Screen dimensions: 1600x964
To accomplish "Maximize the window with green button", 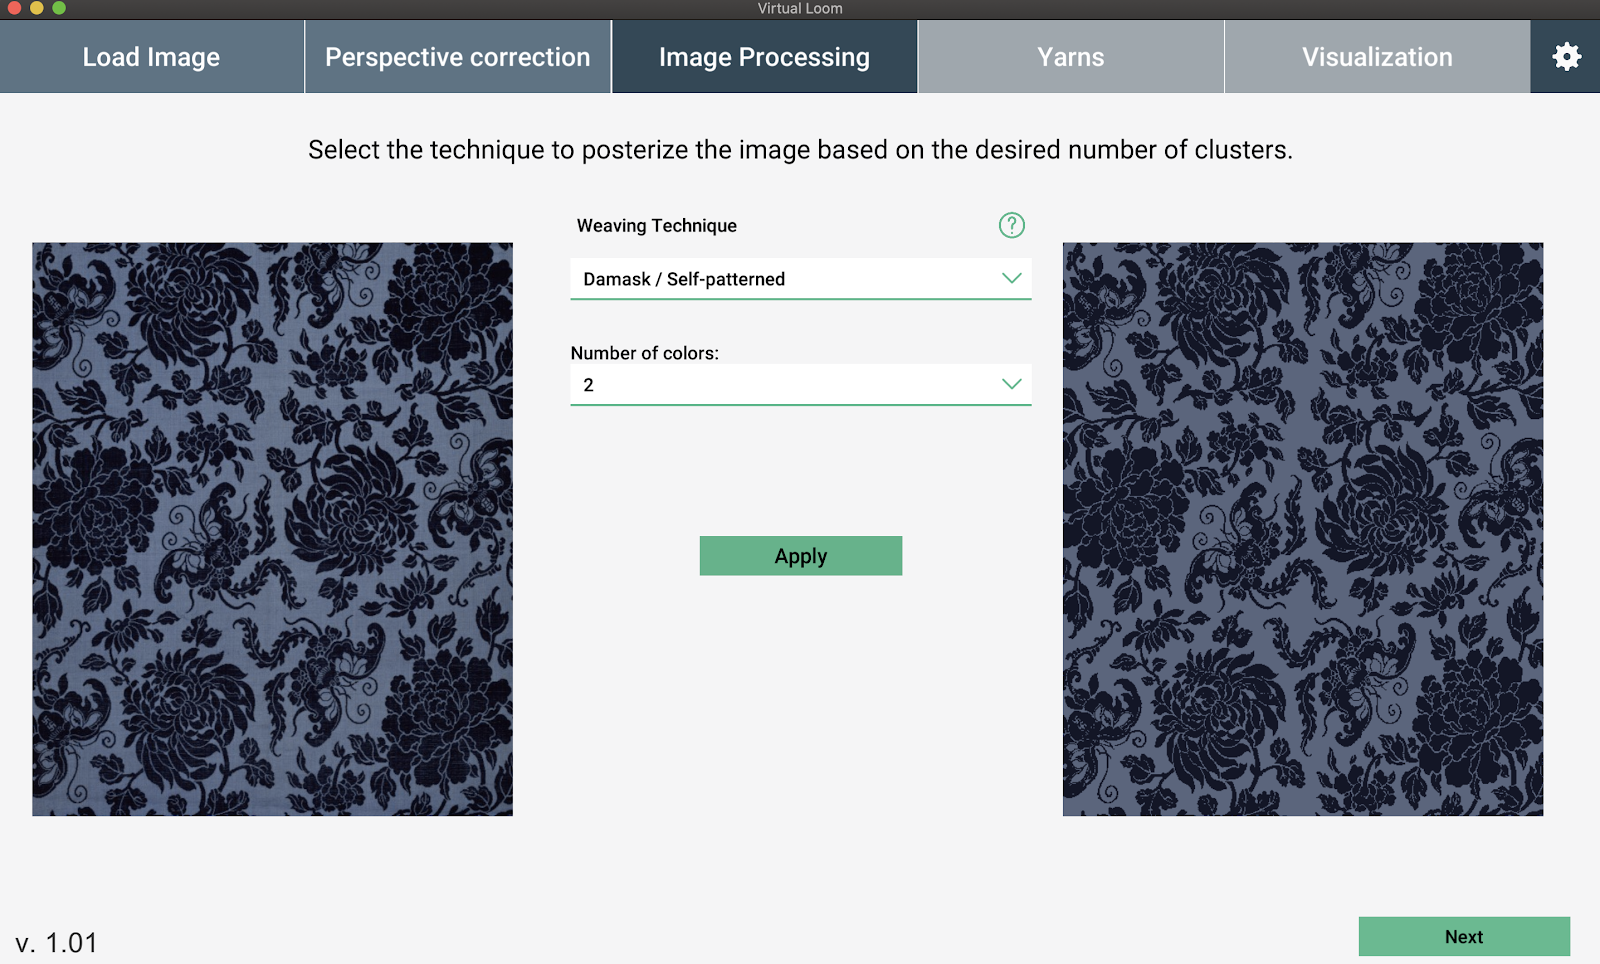I will click(59, 8).
